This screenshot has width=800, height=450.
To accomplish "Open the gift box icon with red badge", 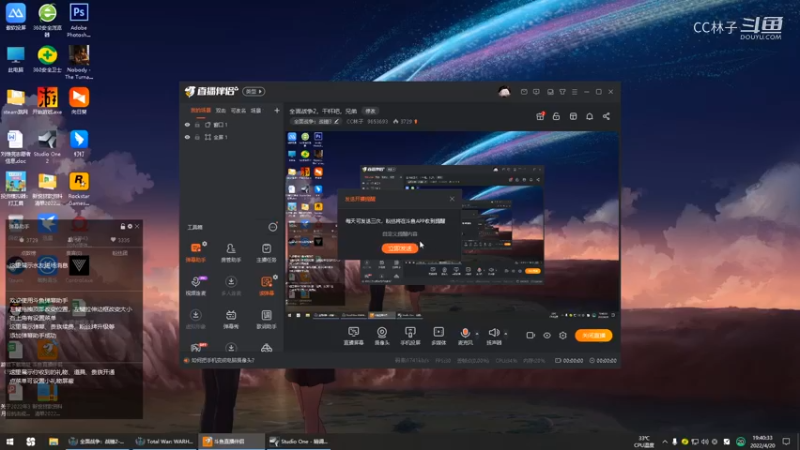I will tap(540, 116).
